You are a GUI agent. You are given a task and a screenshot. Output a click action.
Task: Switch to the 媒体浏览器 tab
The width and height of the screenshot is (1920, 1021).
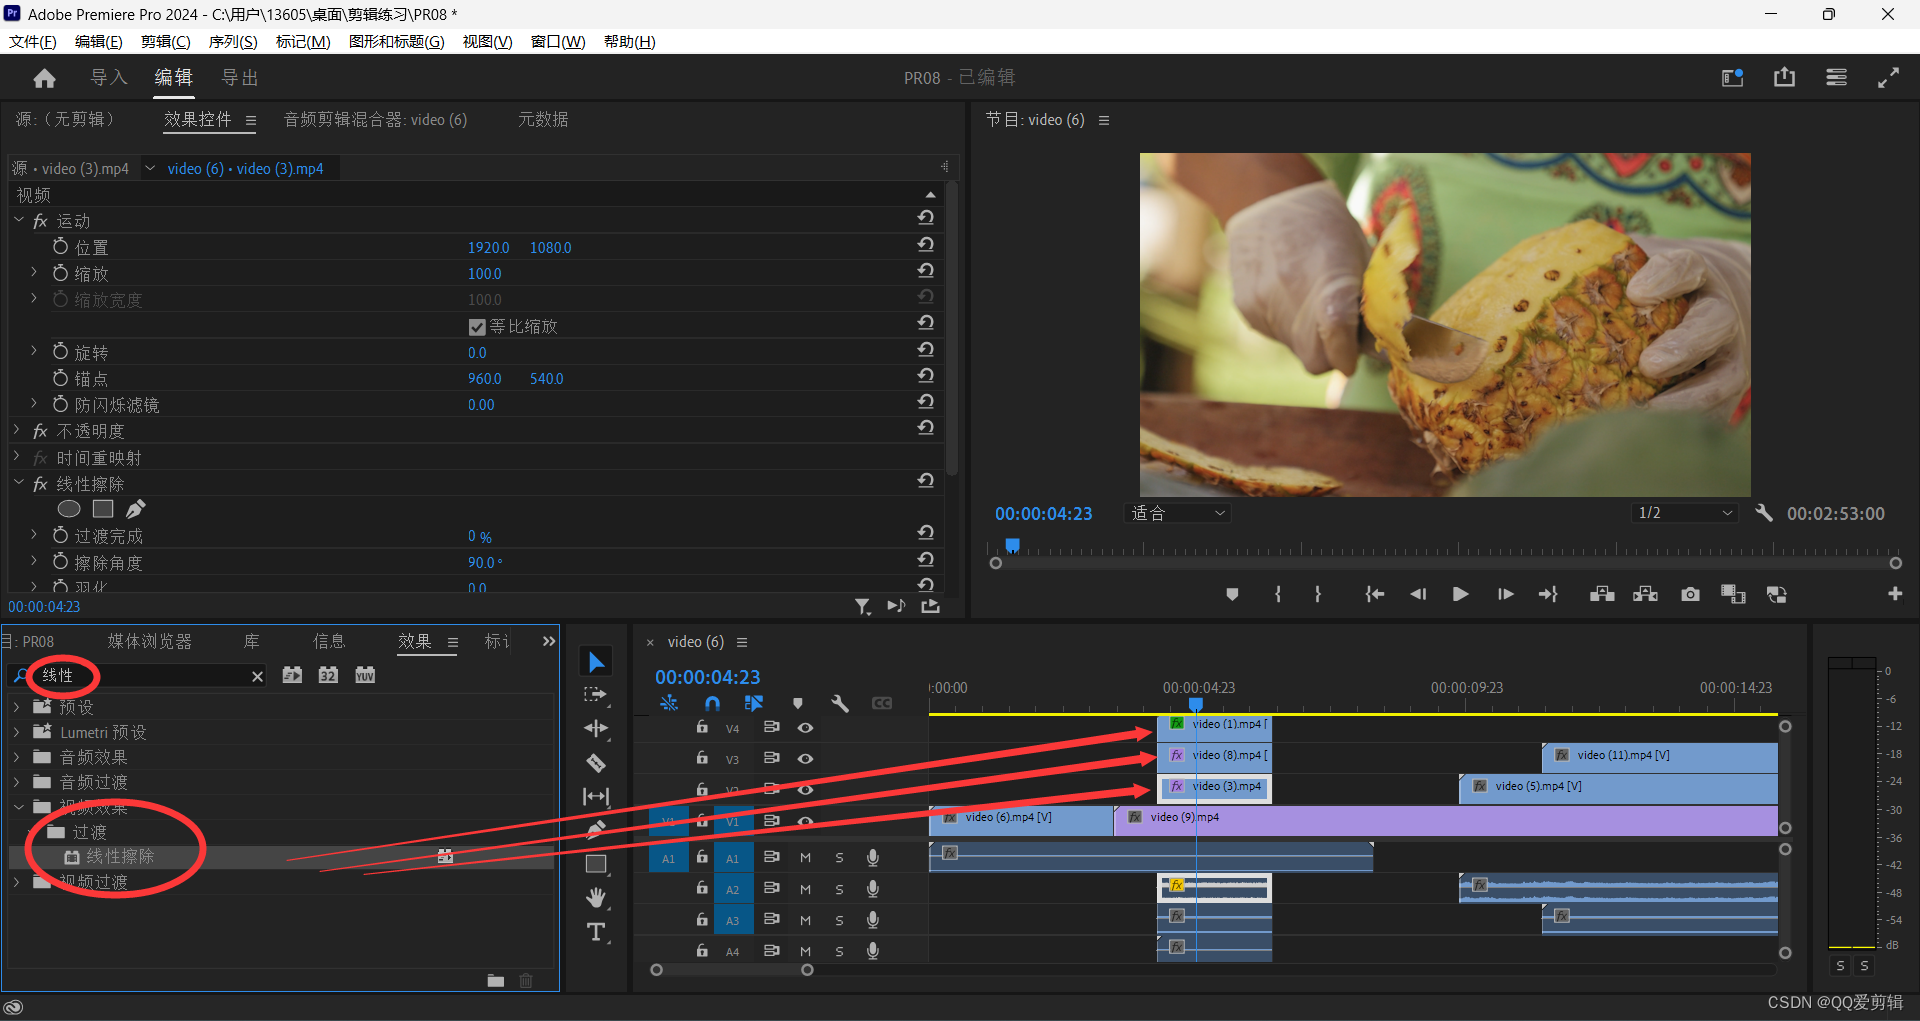coord(150,641)
